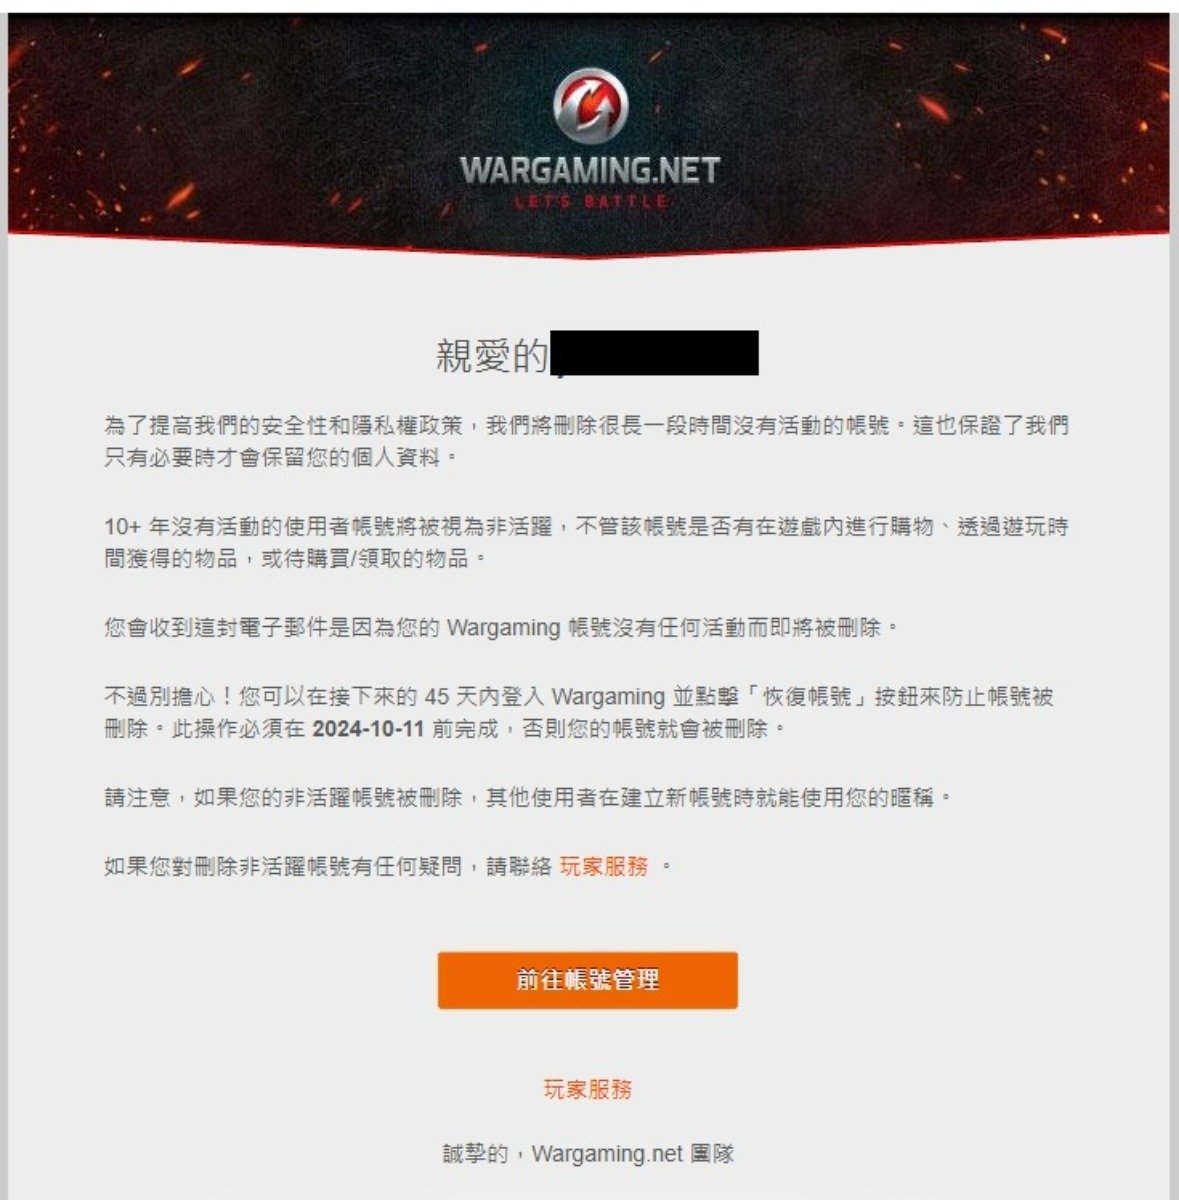Image resolution: width=1179 pixels, height=1200 pixels.
Task: Click the word Wargaming before 帳號沒有任何活動
Action: (x=503, y=628)
